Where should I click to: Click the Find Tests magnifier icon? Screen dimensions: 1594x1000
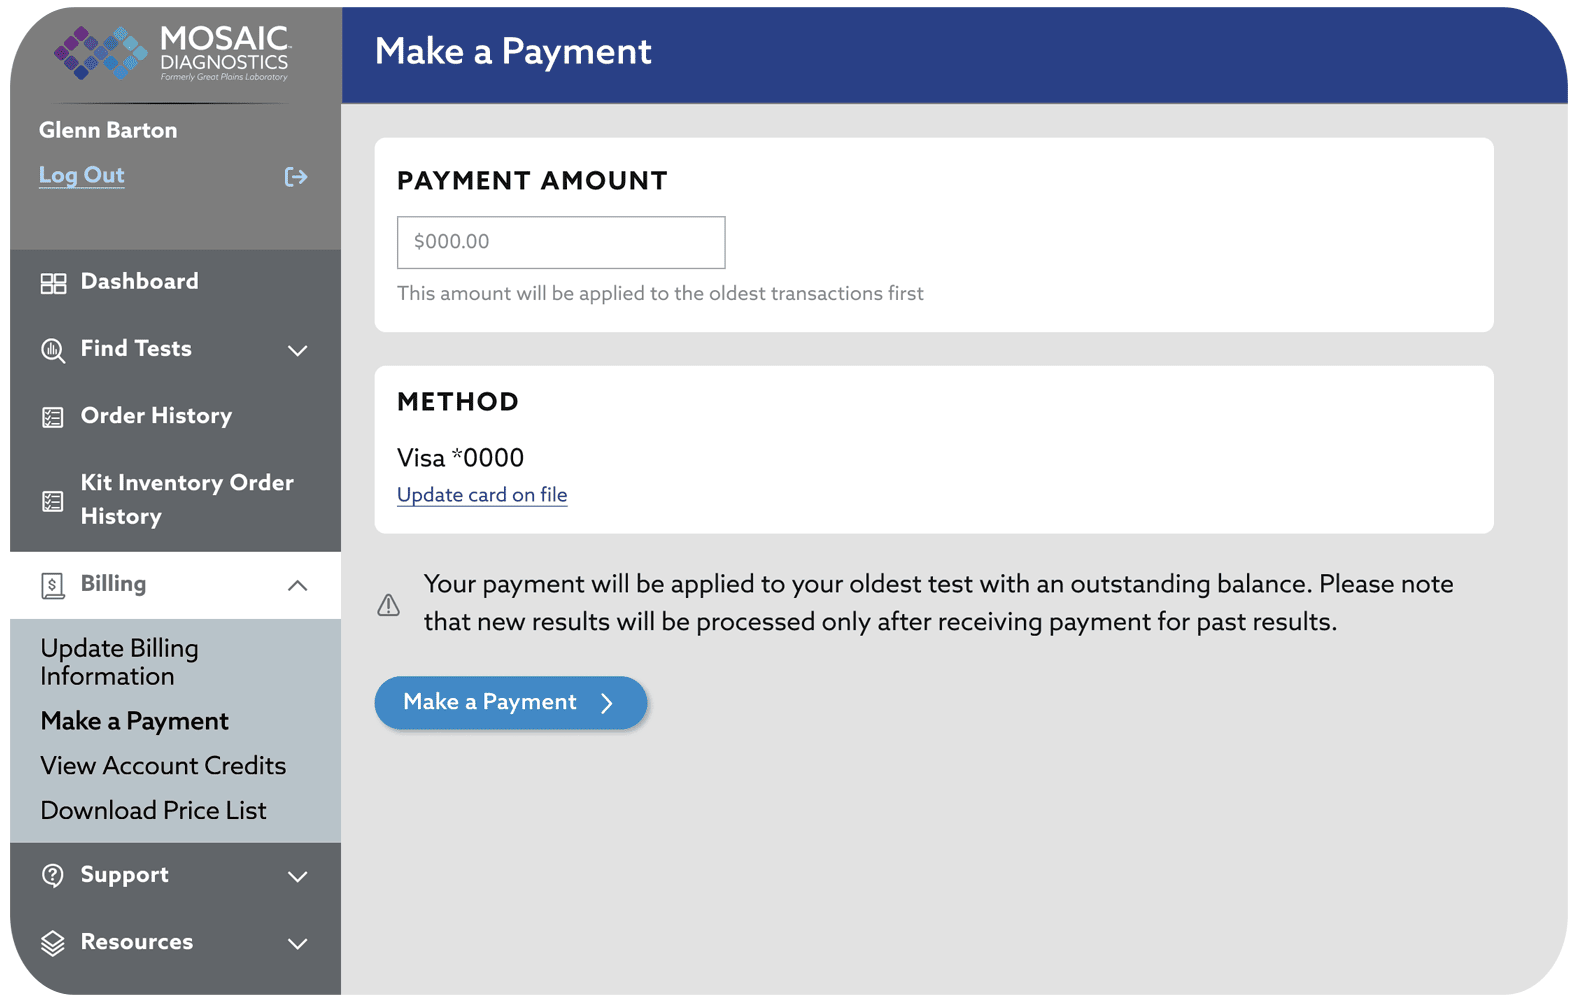pyautogui.click(x=53, y=350)
